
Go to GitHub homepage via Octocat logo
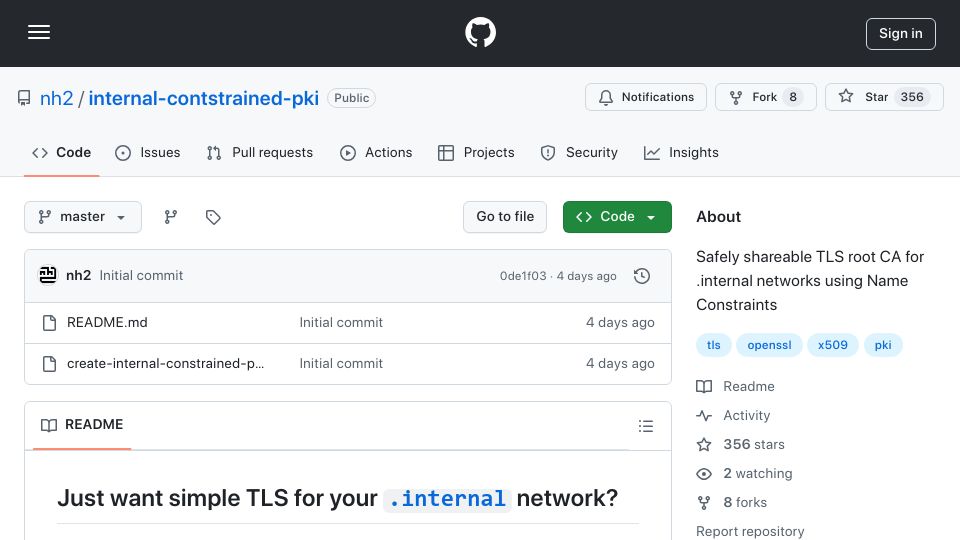pyautogui.click(x=480, y=32)
